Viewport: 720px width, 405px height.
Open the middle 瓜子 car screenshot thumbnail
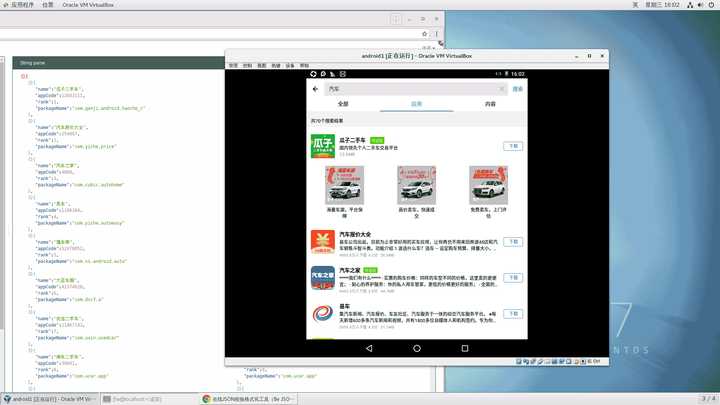click(x=416, y=186)
